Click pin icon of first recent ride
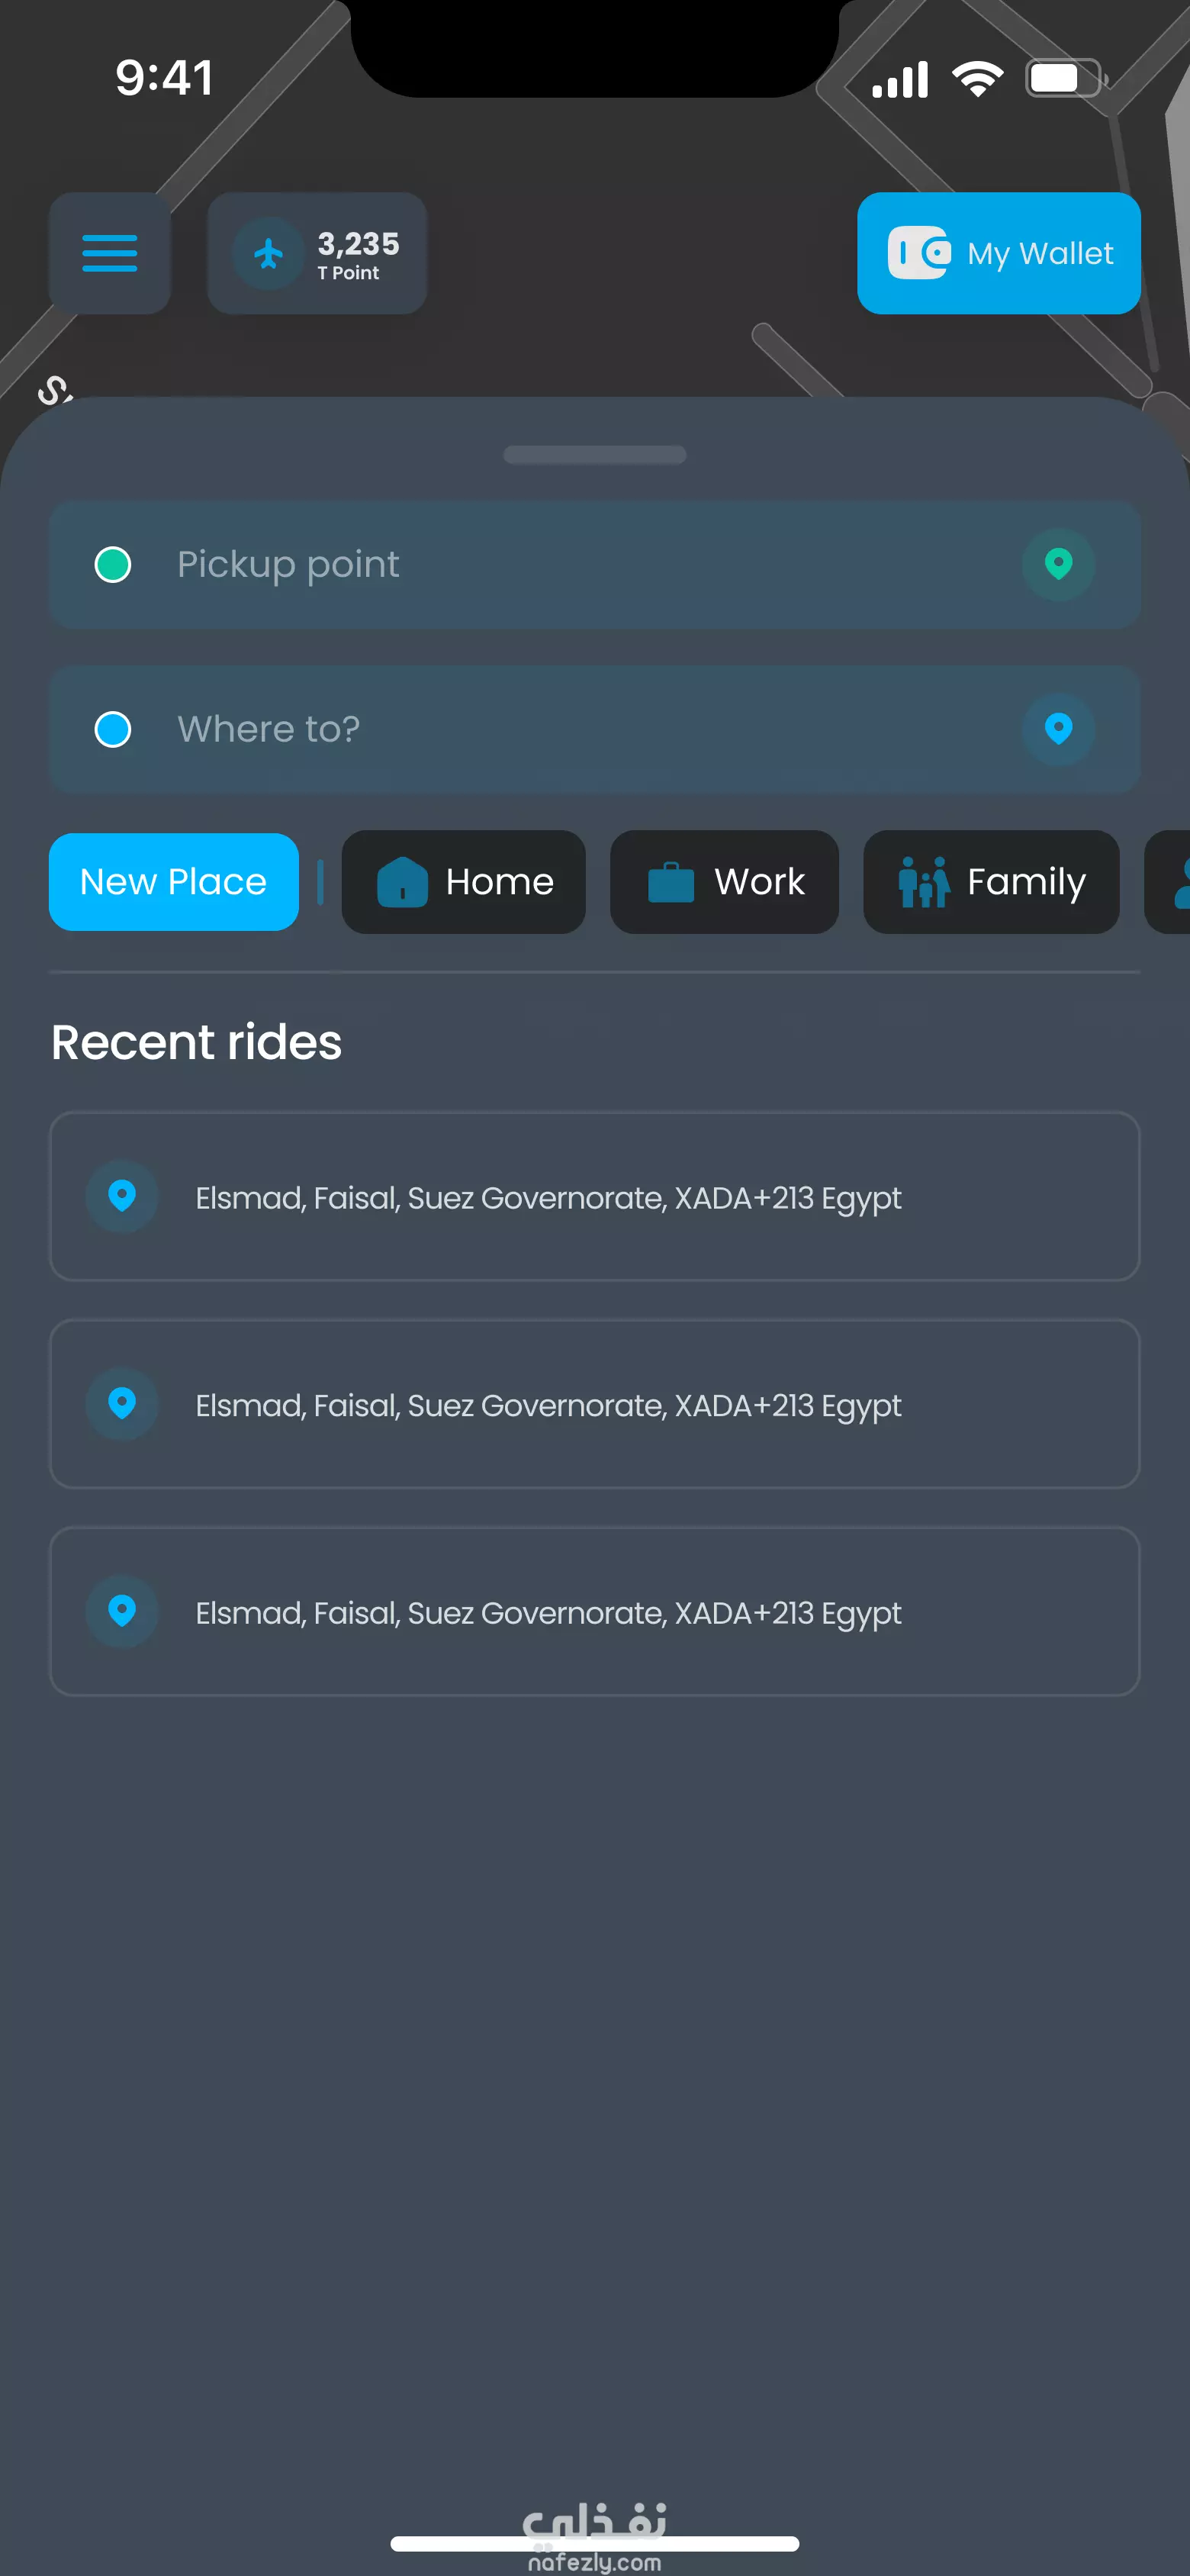 [122, 1196]
